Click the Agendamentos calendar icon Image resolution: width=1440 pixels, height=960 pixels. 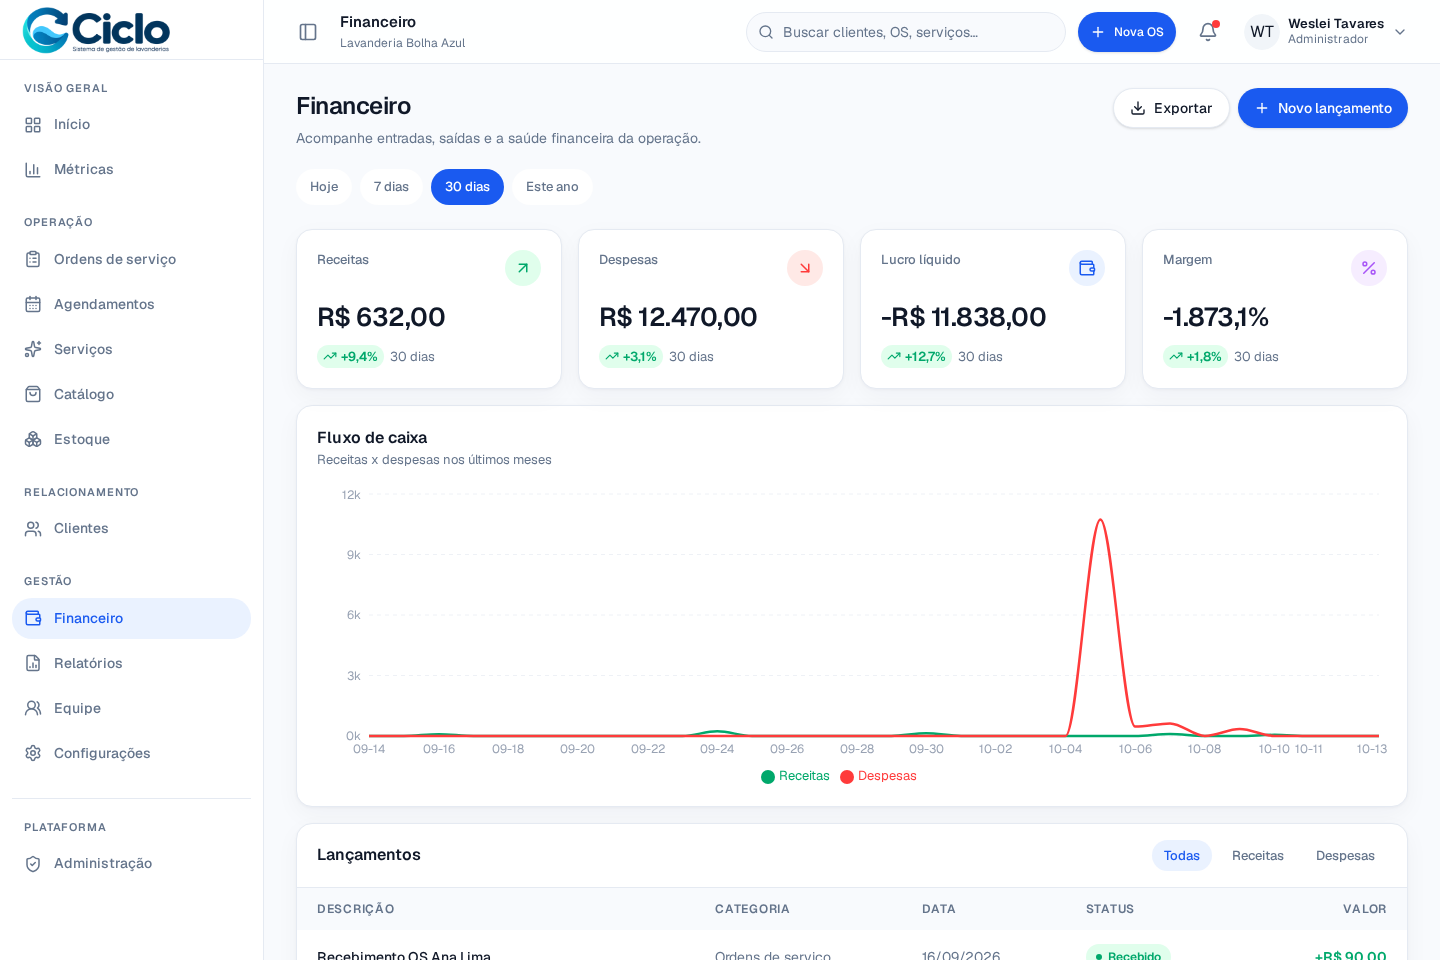point(33,305)
